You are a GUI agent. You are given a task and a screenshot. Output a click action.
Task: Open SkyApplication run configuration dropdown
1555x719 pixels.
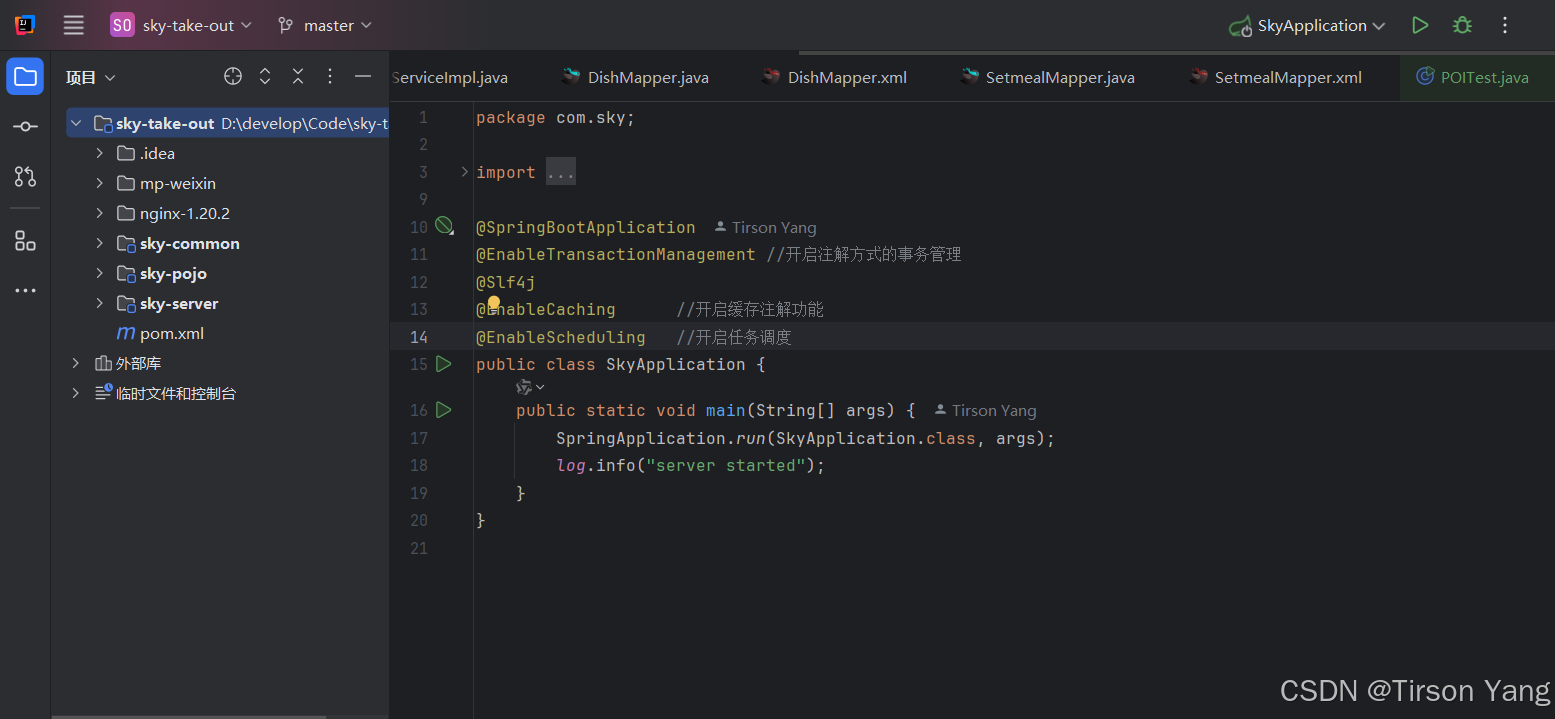click(1308, 26)
